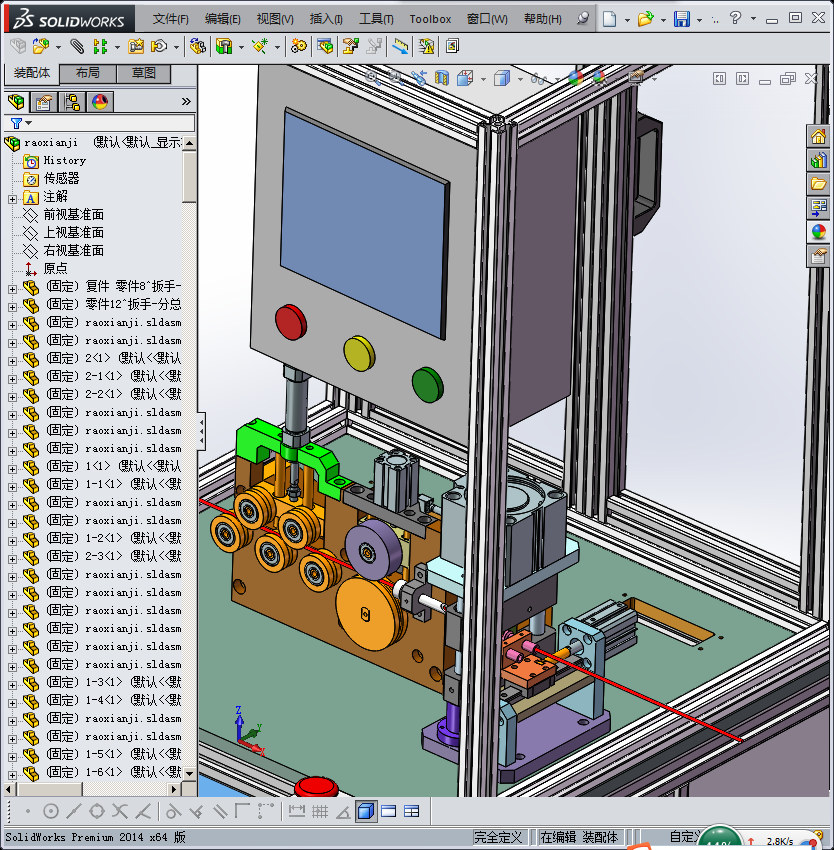Open Custom Properties in task pane
834x850 pixels.
(818, 256)
